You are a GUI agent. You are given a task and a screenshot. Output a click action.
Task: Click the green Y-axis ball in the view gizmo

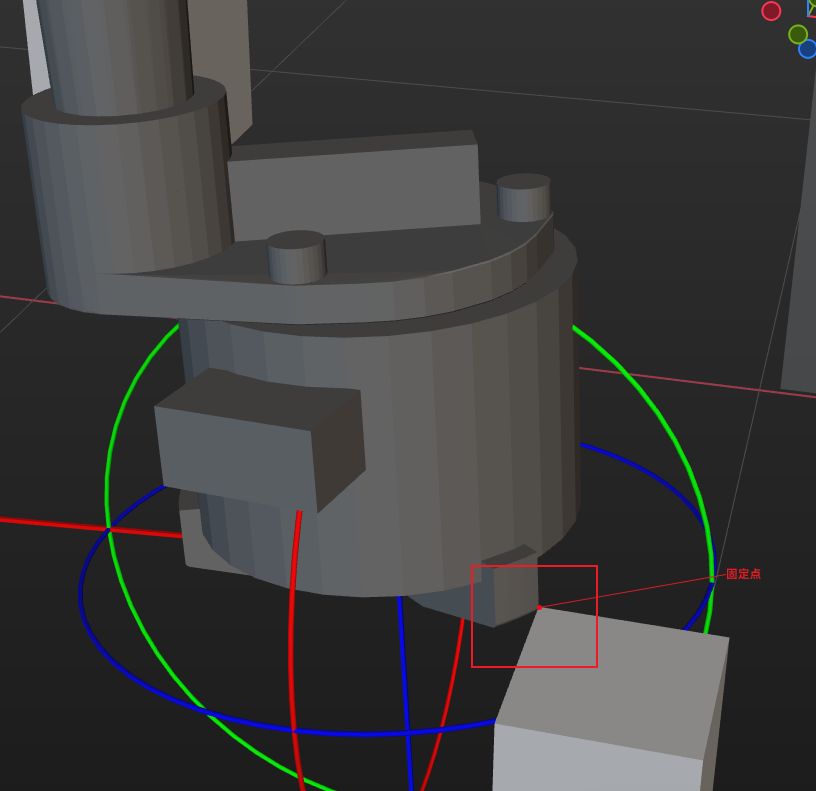click(x=798, y=35)
